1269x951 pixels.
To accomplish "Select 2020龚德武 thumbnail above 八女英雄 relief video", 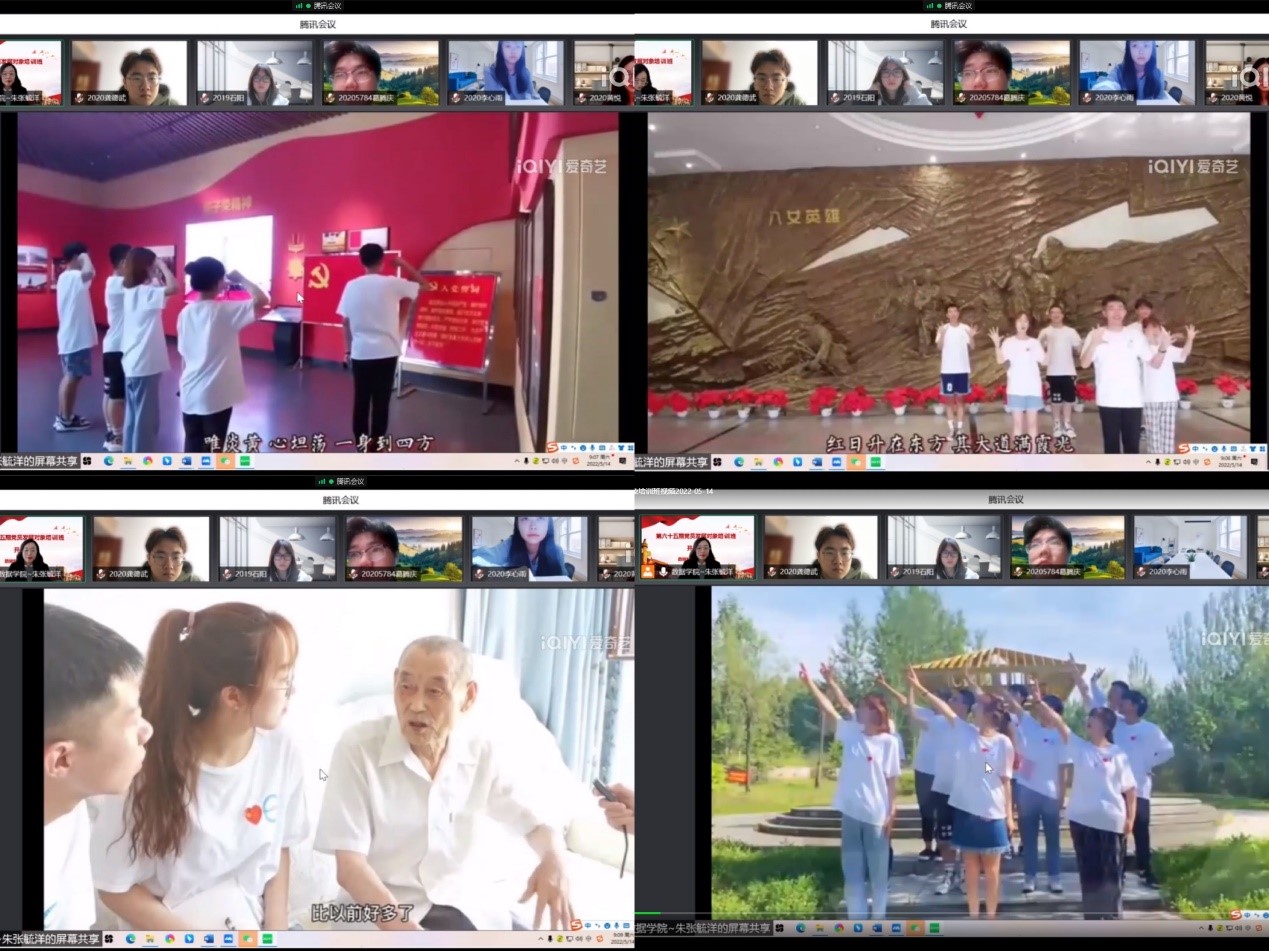I will [760, 73].
